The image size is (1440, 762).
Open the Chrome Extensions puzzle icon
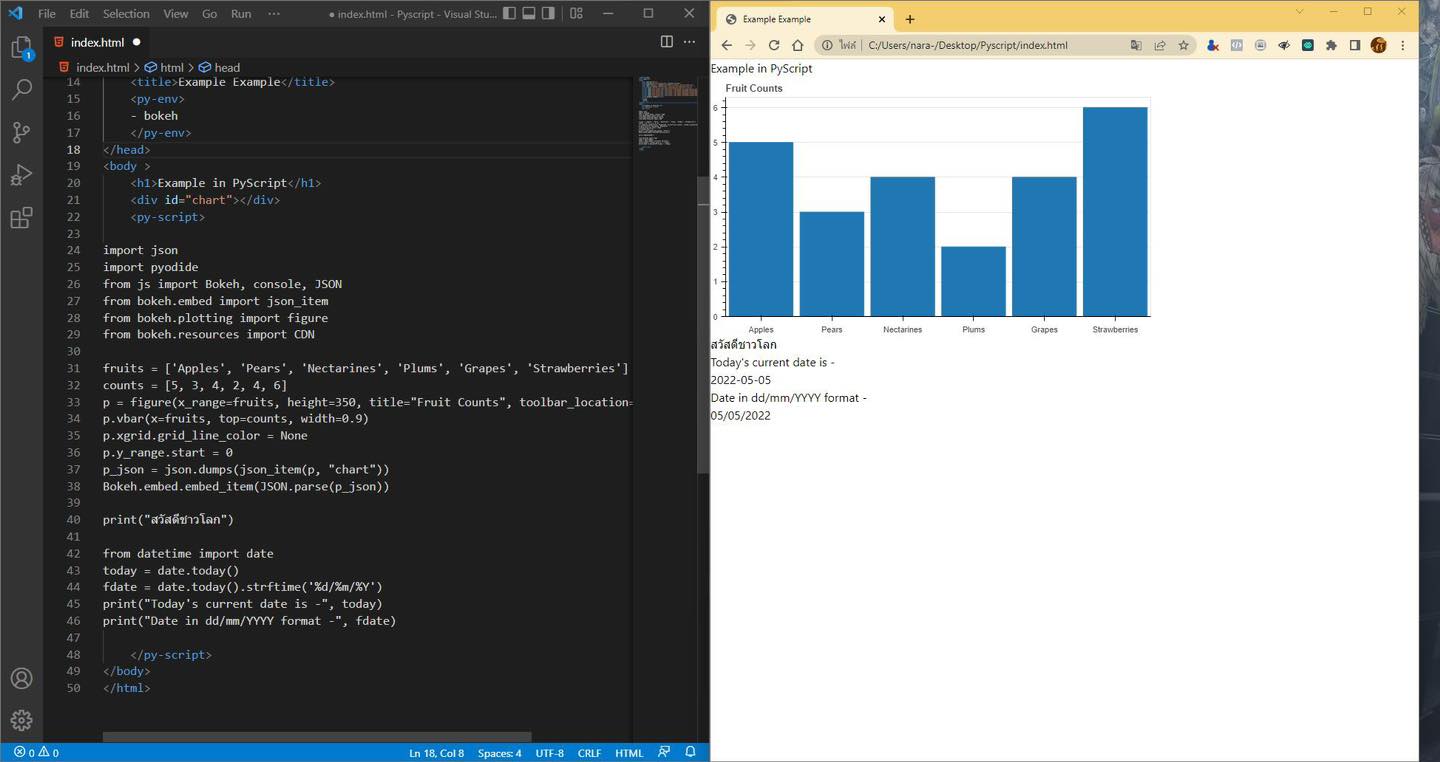click(1331, 45)
